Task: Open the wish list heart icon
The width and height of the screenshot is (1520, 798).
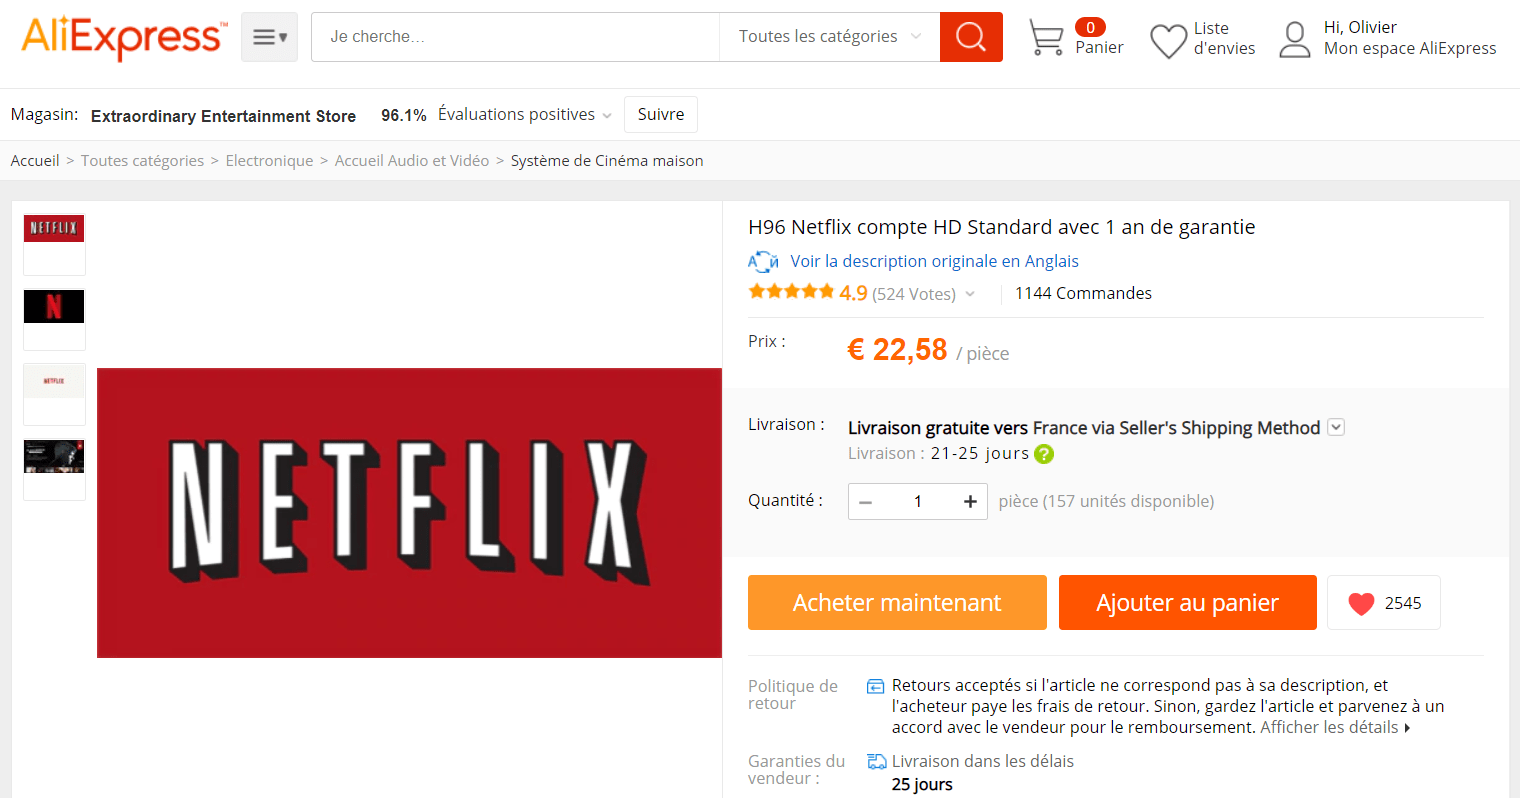Action: click(1168, 41)
